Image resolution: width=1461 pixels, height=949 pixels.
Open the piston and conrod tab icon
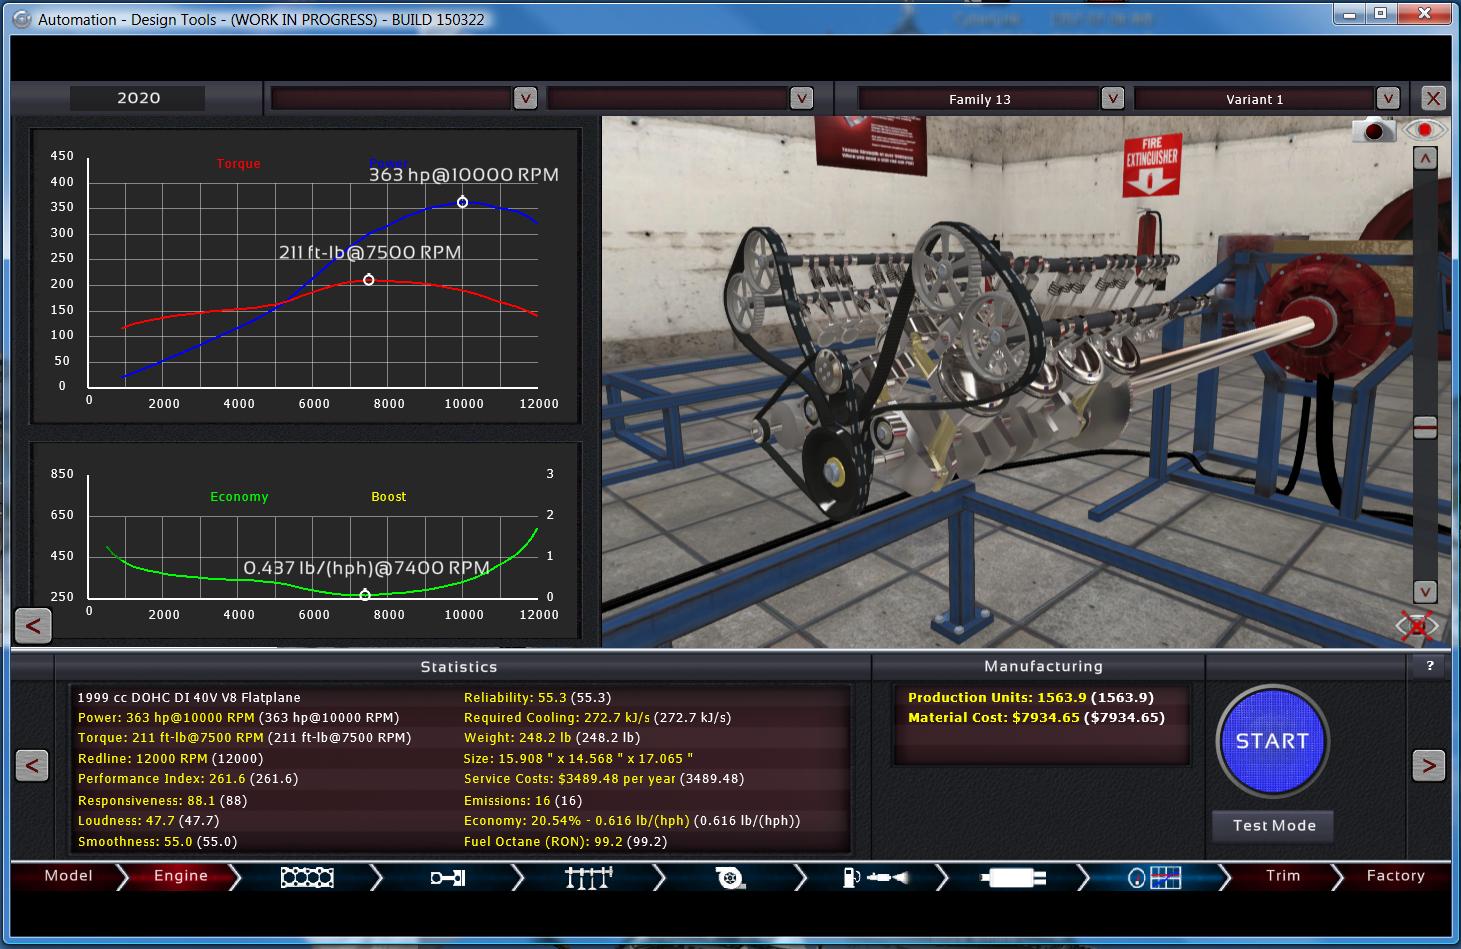[448, 877]
